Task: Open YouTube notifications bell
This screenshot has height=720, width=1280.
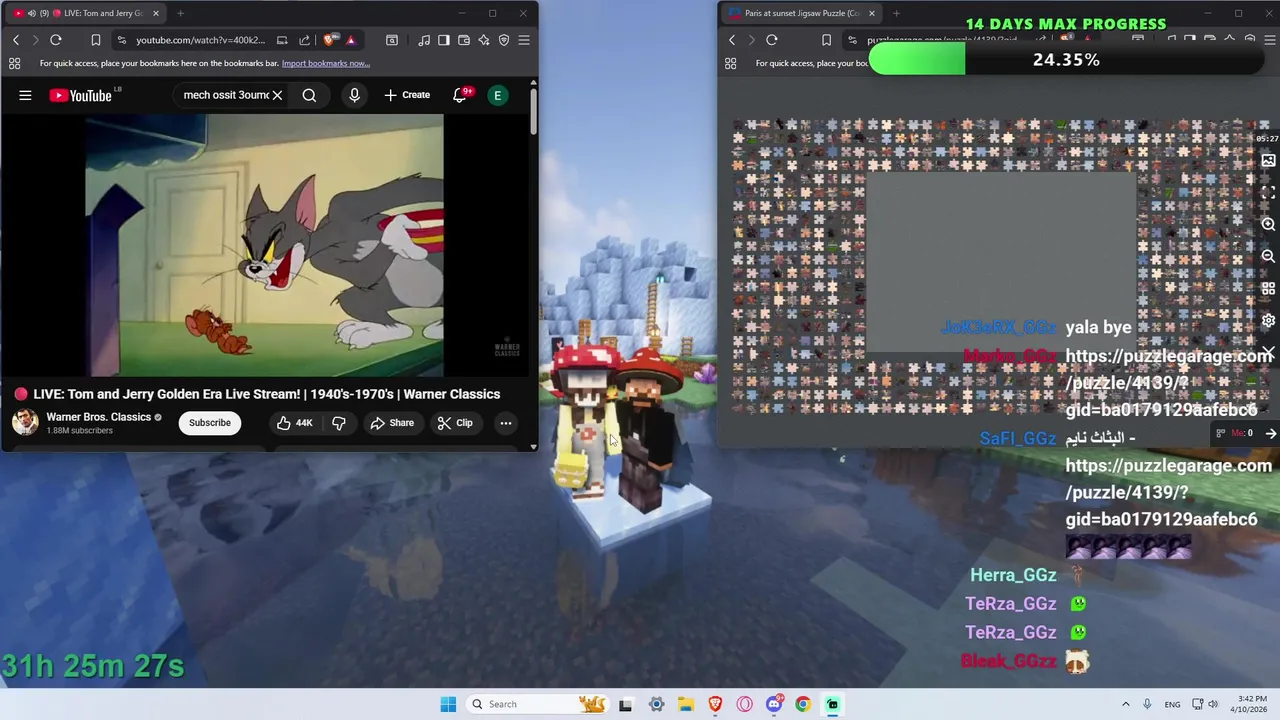Action: pos(461,95)
